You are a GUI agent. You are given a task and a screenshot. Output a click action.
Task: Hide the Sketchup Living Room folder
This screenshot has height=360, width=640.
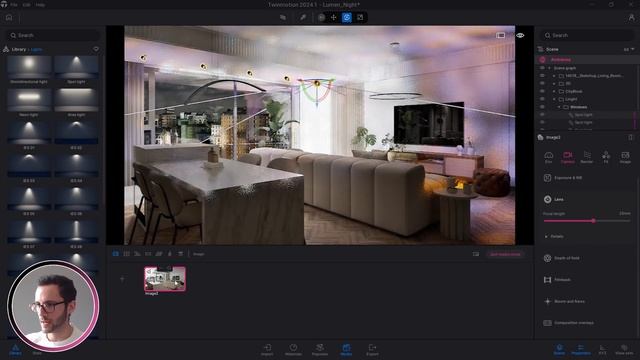[x=542, y=76]
